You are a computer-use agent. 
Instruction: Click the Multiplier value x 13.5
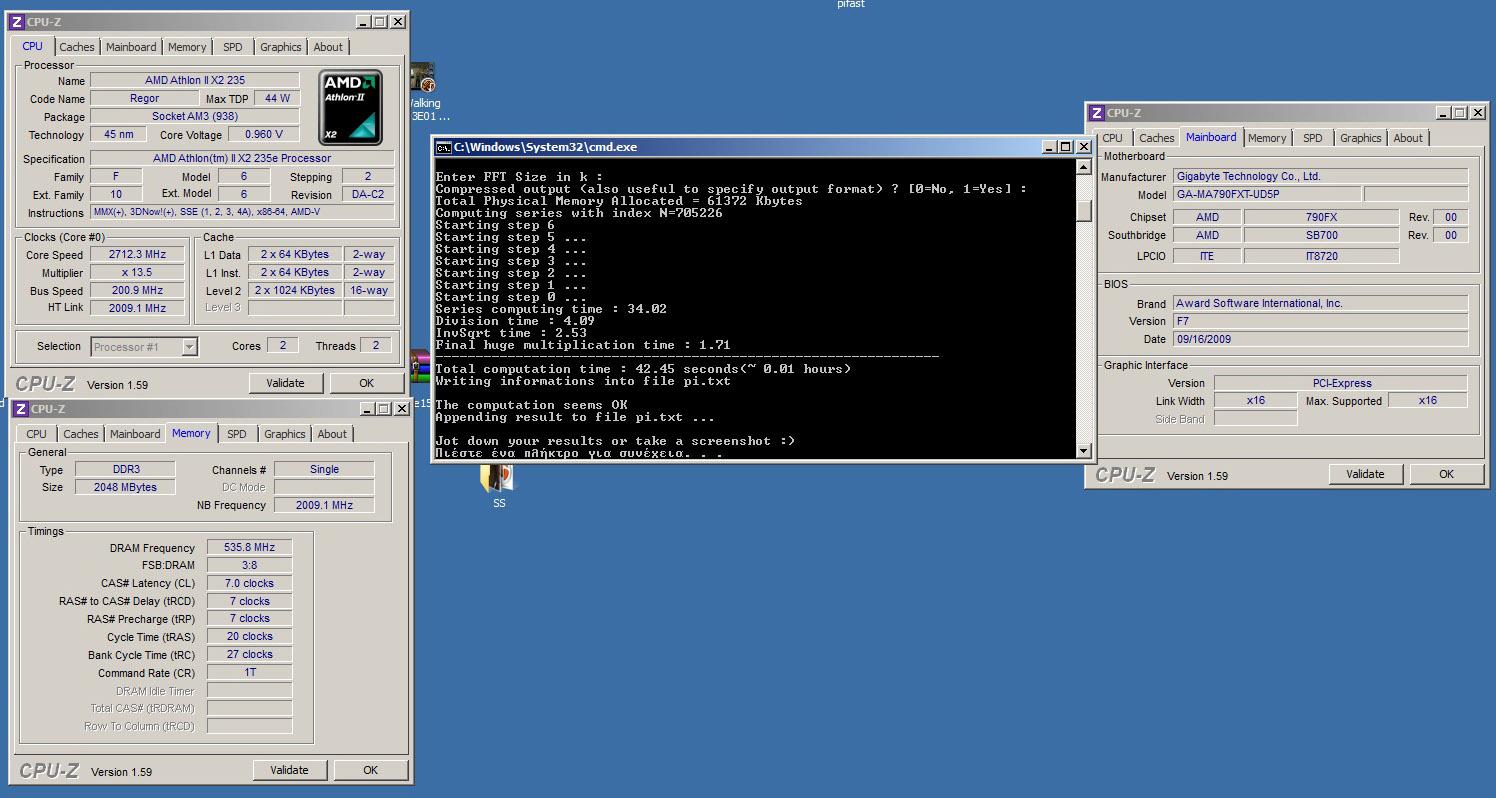(138, 273)
